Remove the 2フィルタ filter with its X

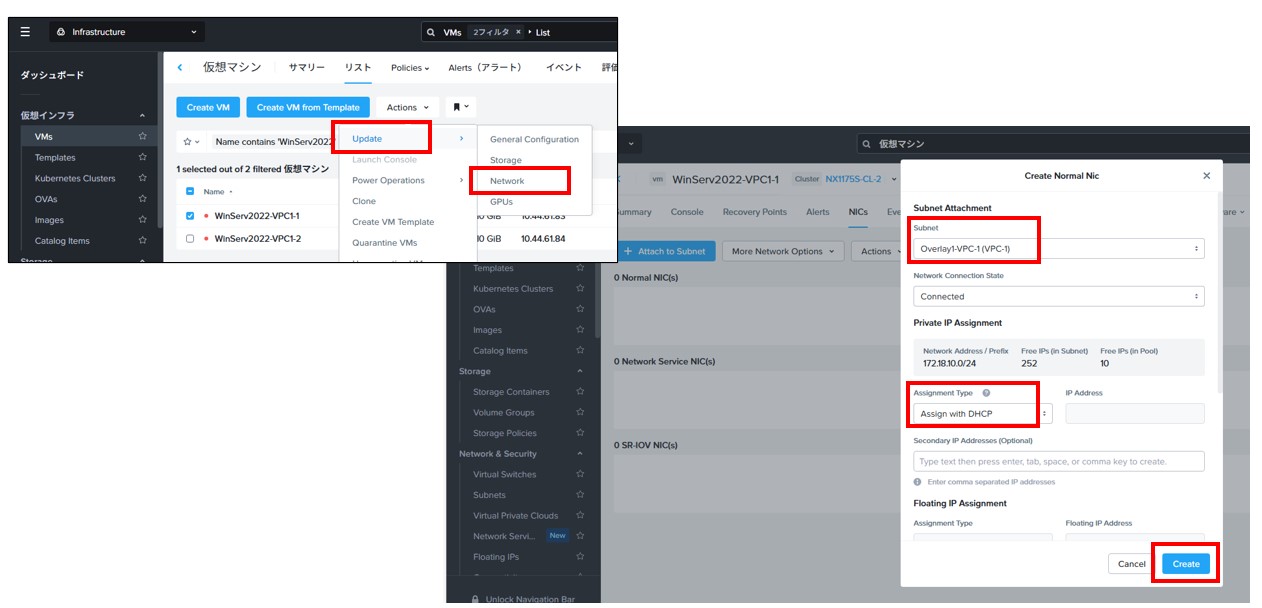point(518,32)
